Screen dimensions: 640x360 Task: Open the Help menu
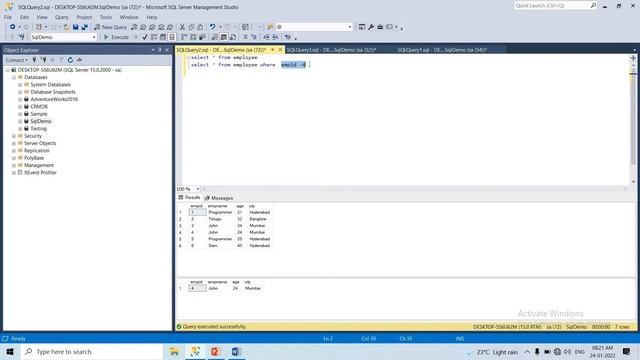pos(152,17)
